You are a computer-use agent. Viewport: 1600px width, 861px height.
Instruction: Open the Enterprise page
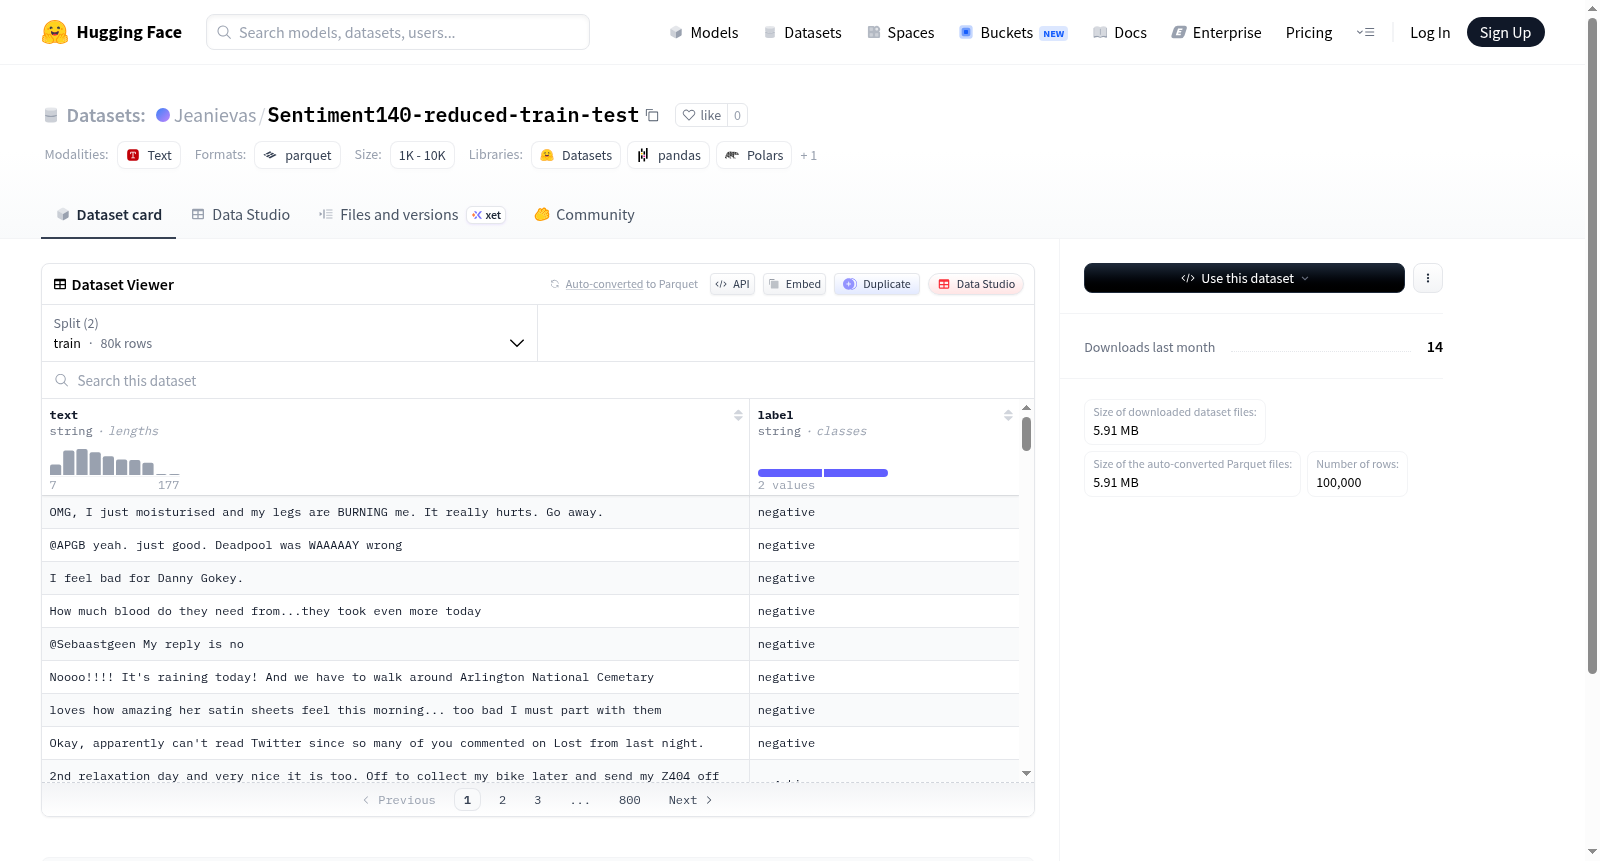[x=1216, y=32]
